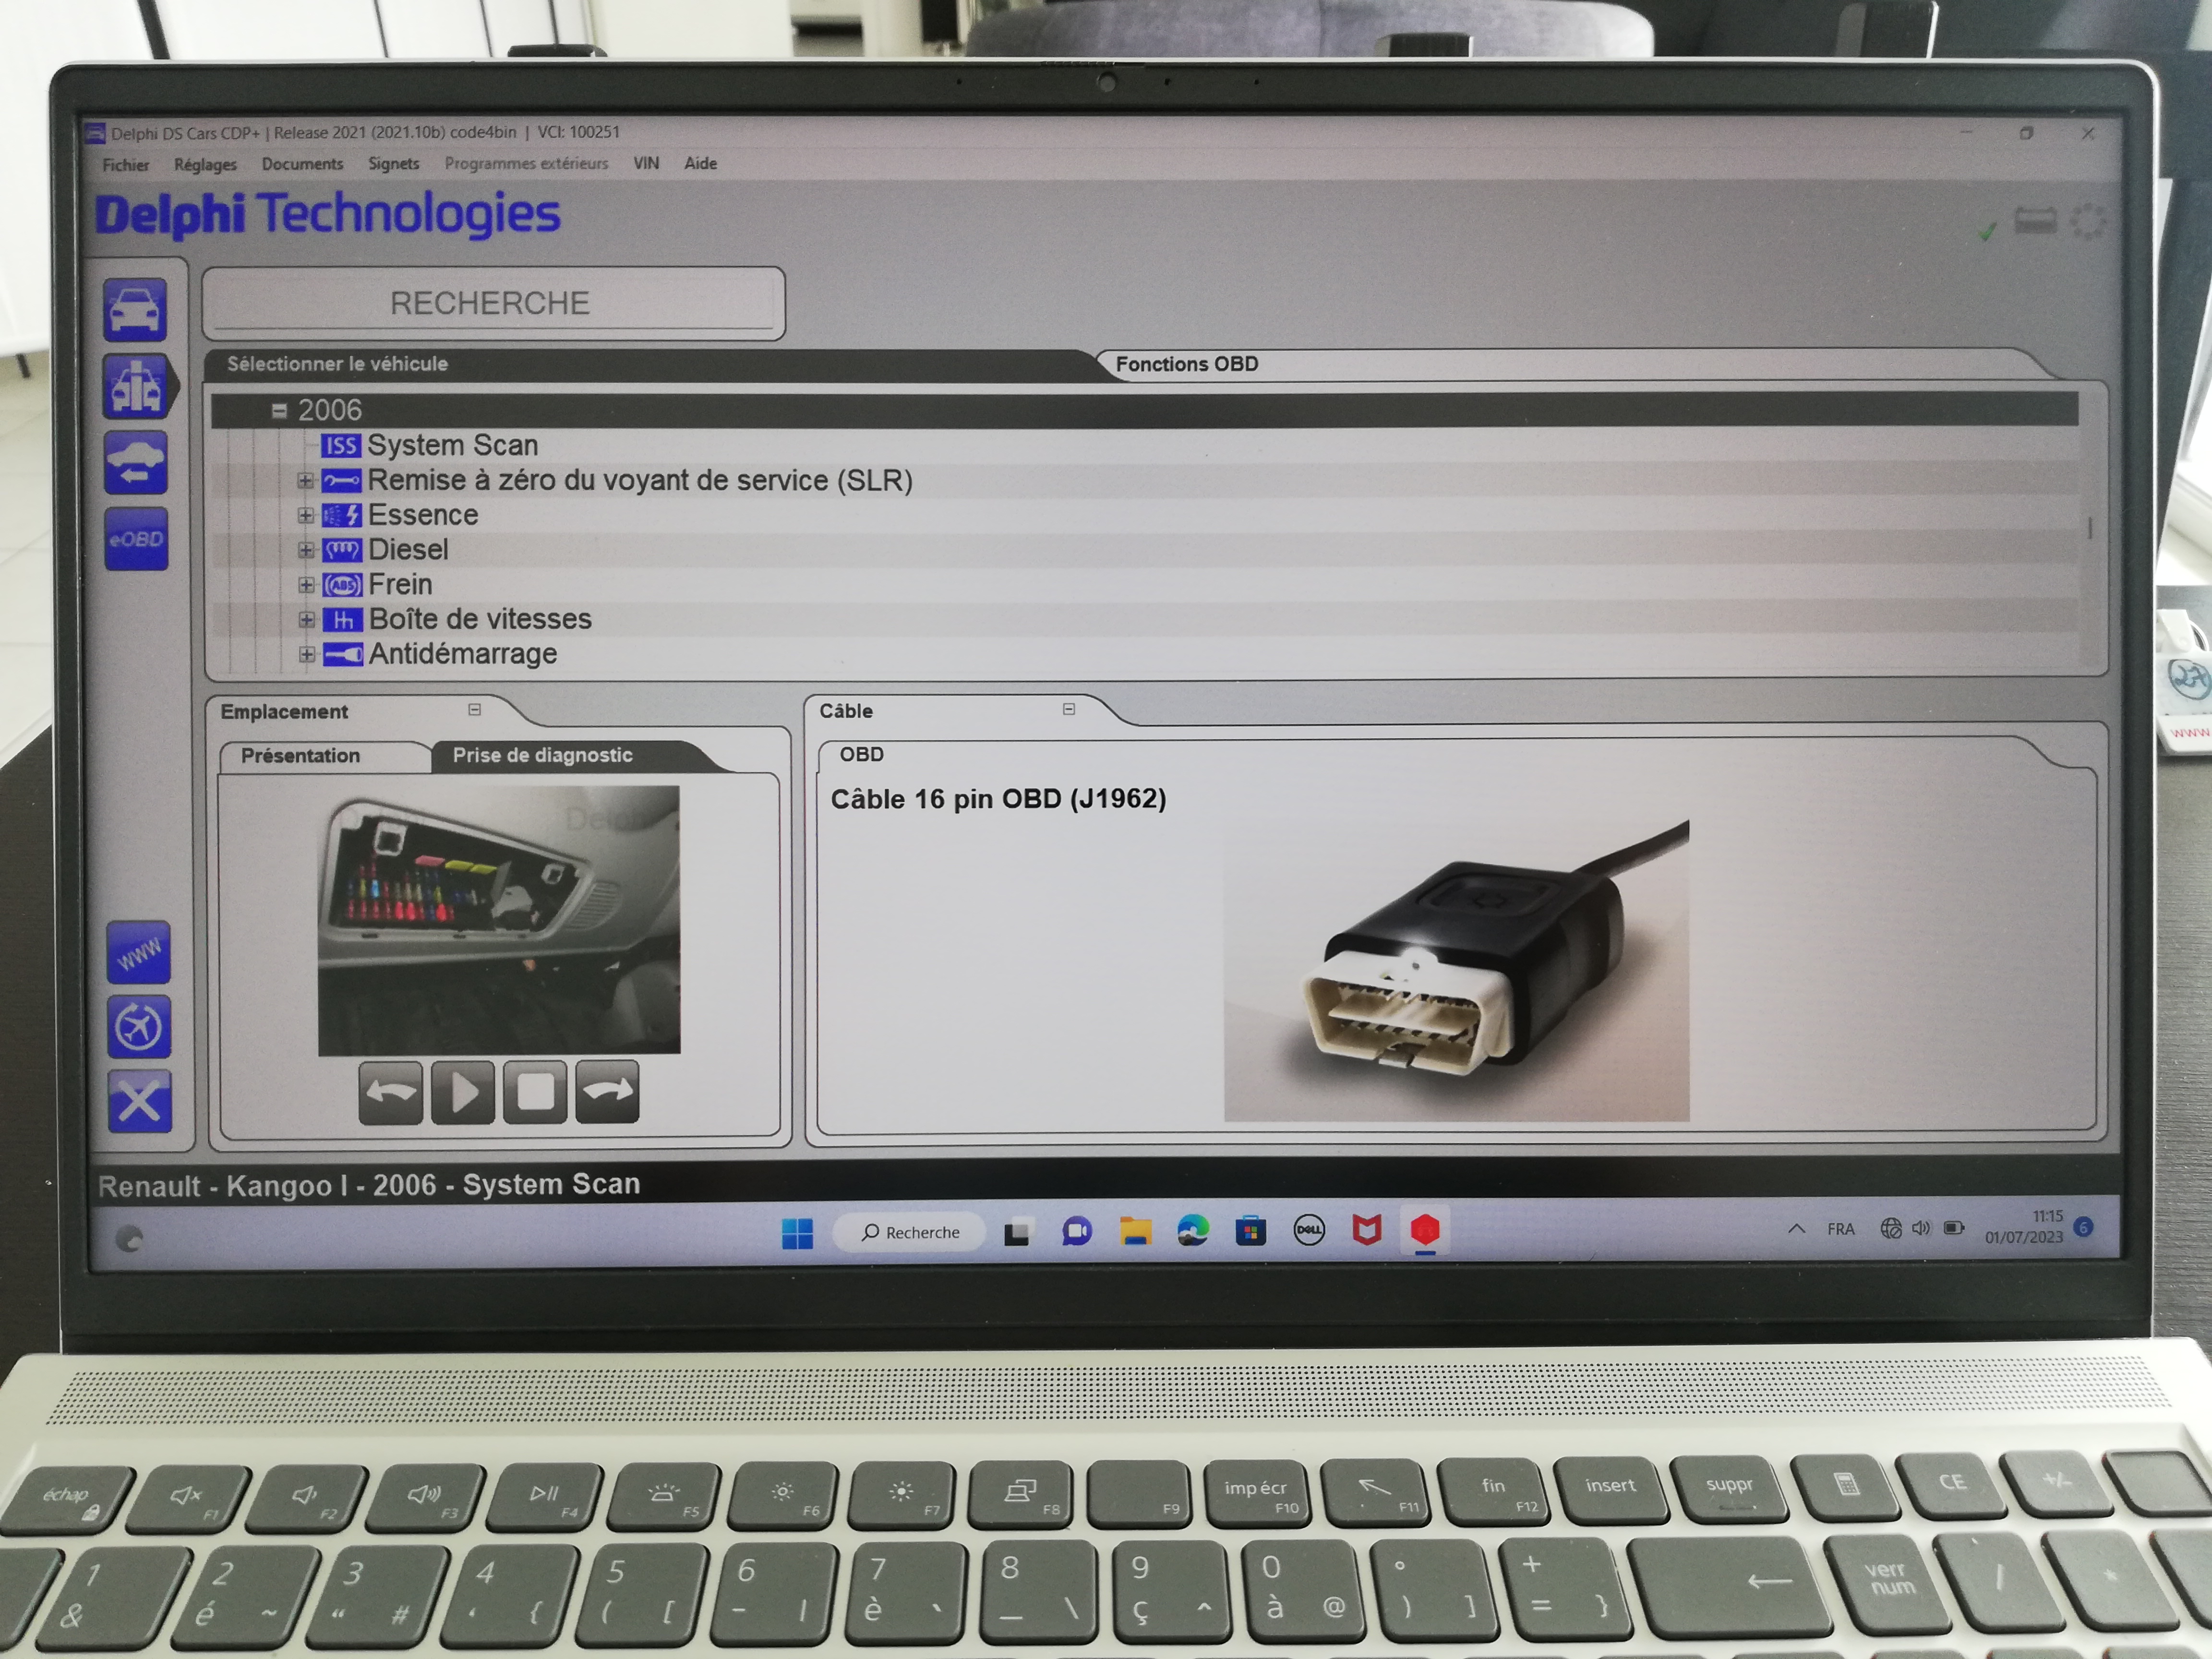Click the red Delphi app taskbar icon
The width and height of the screenshot is (2212, 1659).
tap(1425, 1230)
